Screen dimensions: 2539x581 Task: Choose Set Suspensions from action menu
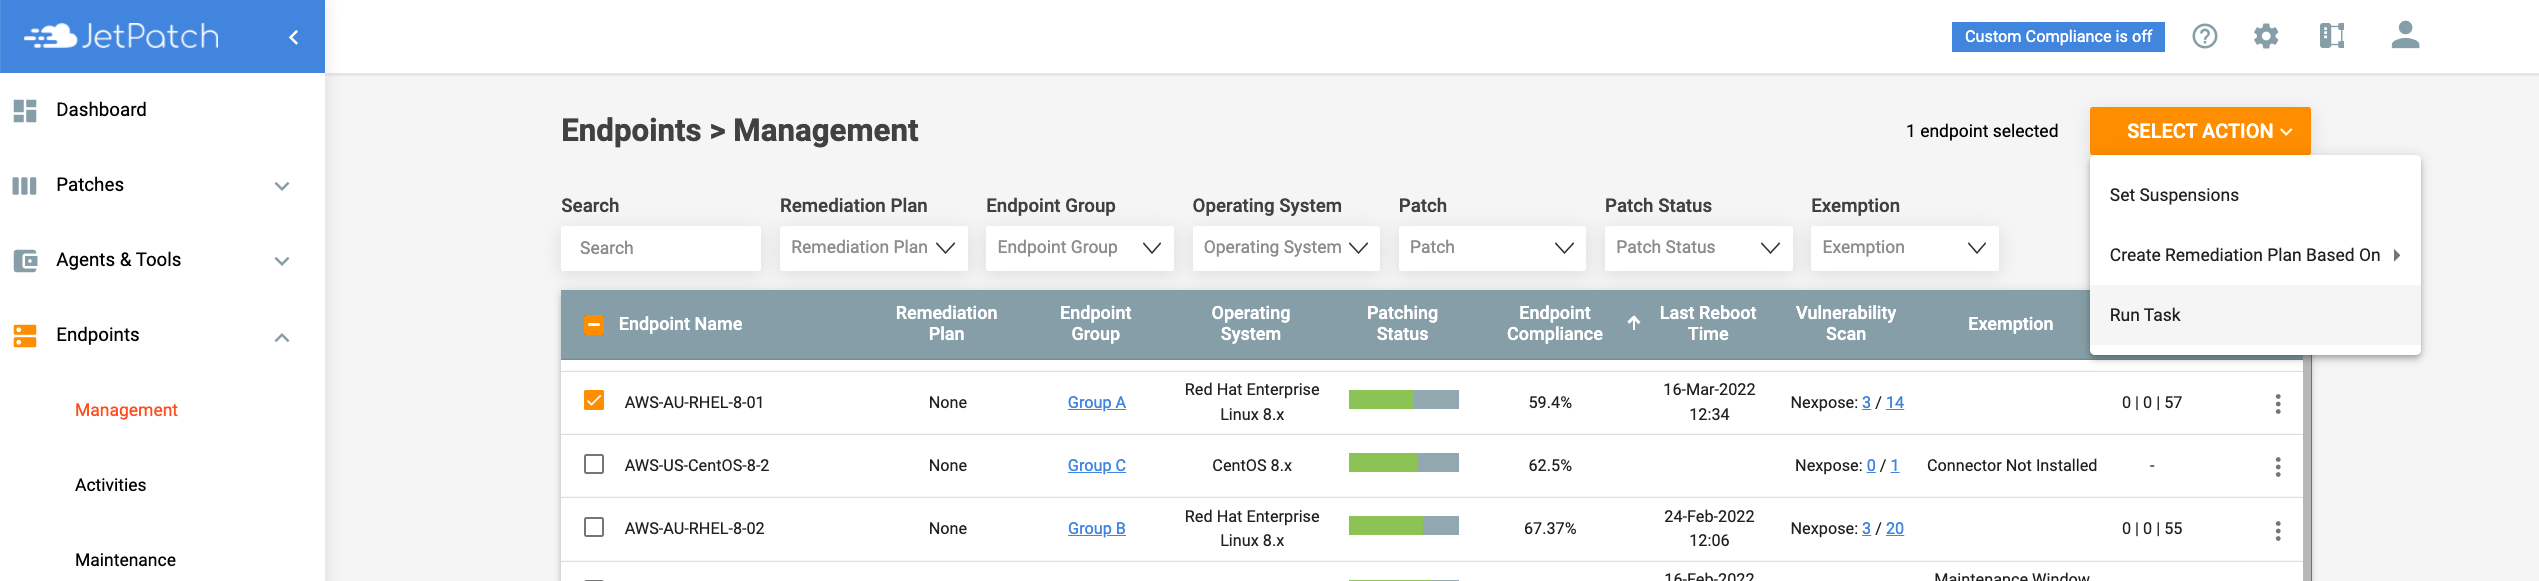tap(2254, 195)
